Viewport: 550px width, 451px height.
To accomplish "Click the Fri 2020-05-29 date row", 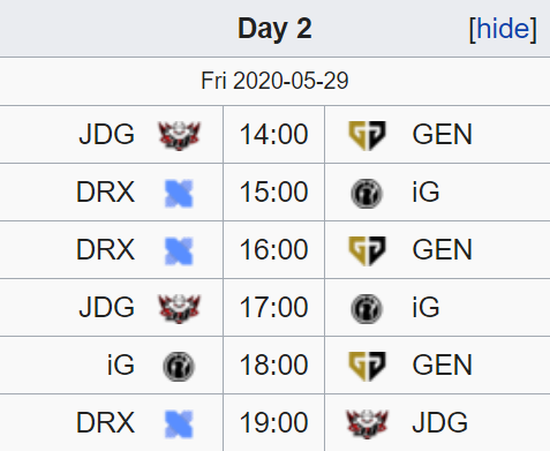I will 275,81.
